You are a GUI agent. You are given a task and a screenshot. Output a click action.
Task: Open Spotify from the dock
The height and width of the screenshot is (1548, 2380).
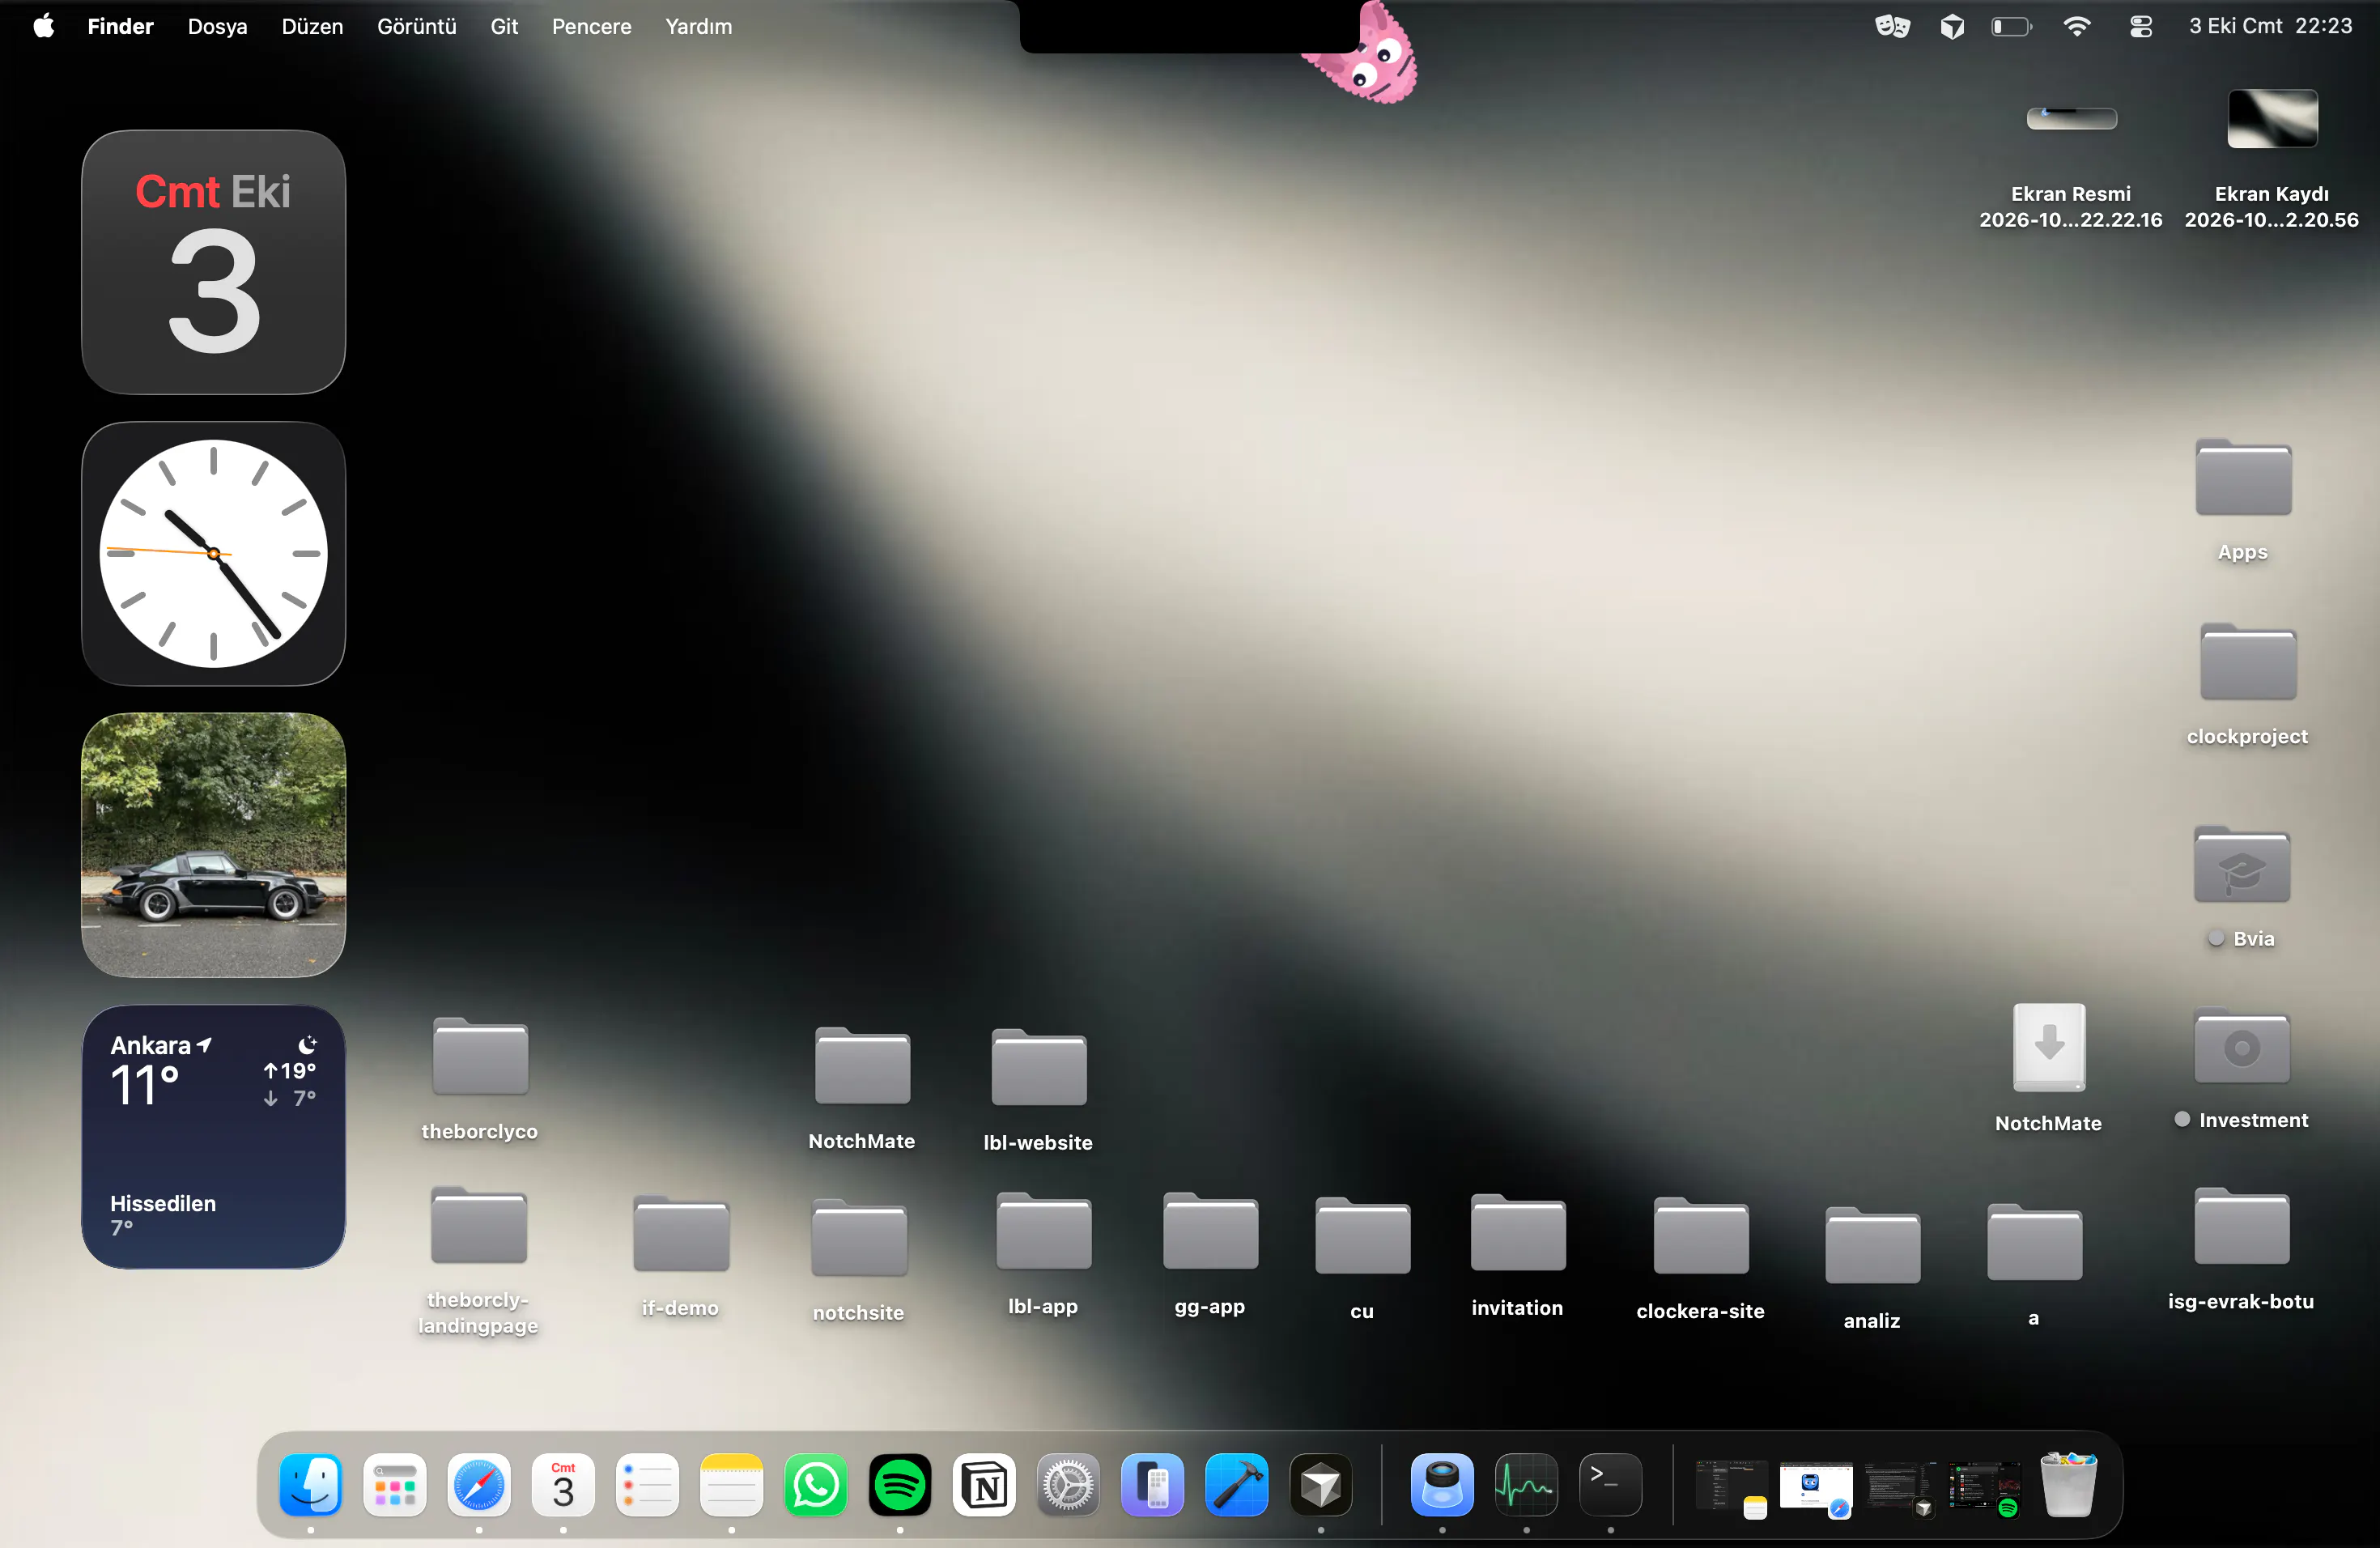click(x=899, y=1485)
